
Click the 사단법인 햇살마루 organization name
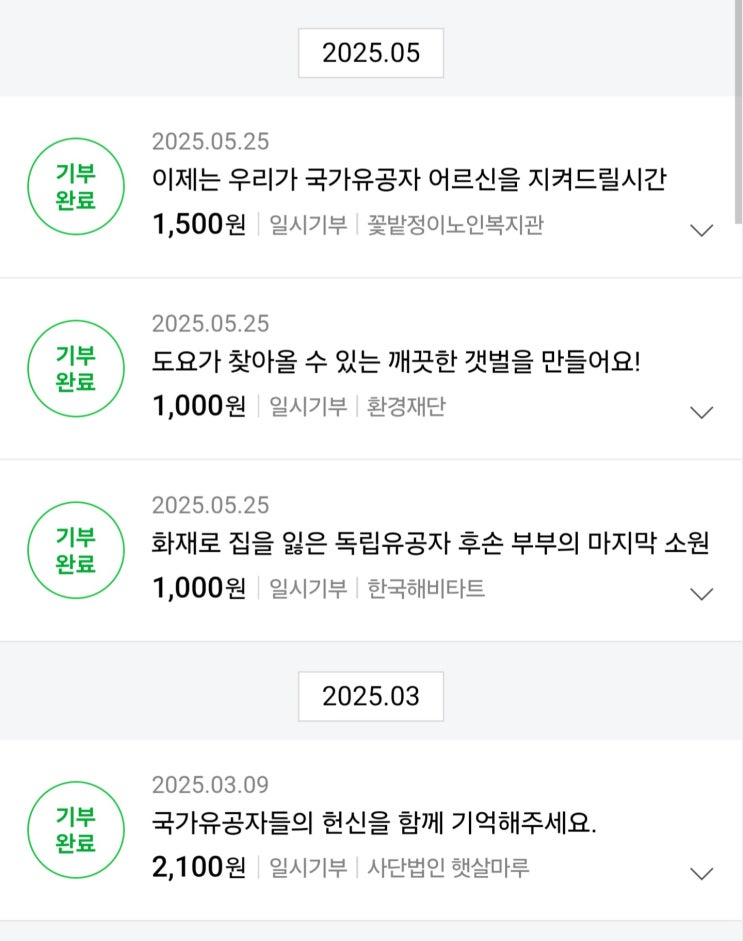(448, 868)
